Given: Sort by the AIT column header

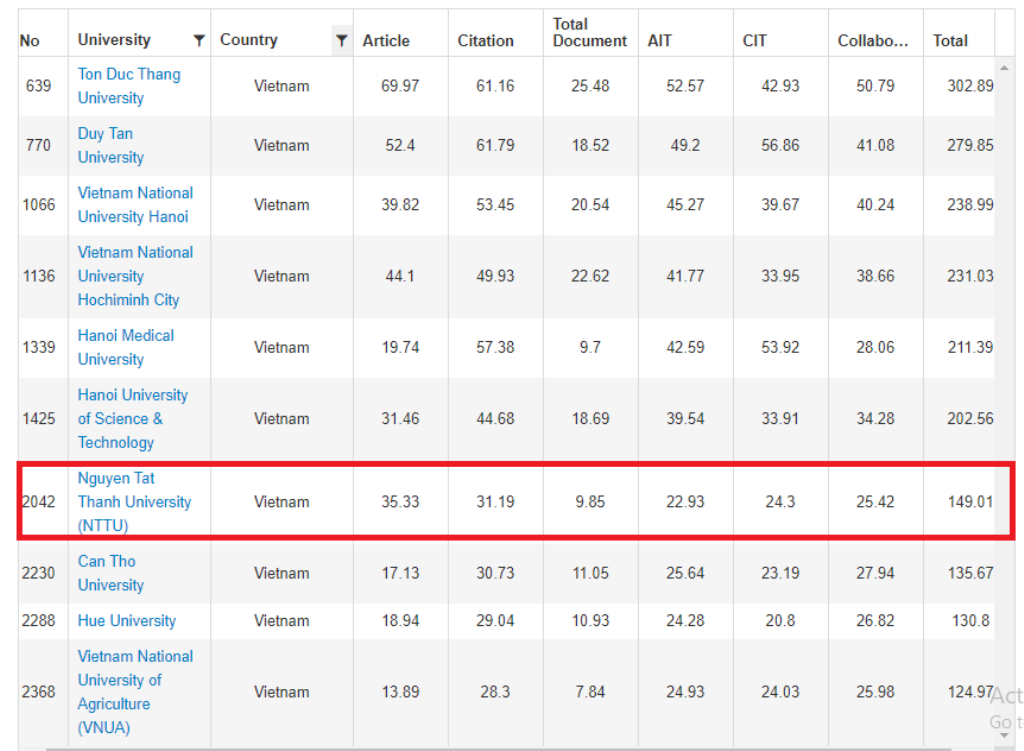Looking at the screenshot, I should [659, 40].
